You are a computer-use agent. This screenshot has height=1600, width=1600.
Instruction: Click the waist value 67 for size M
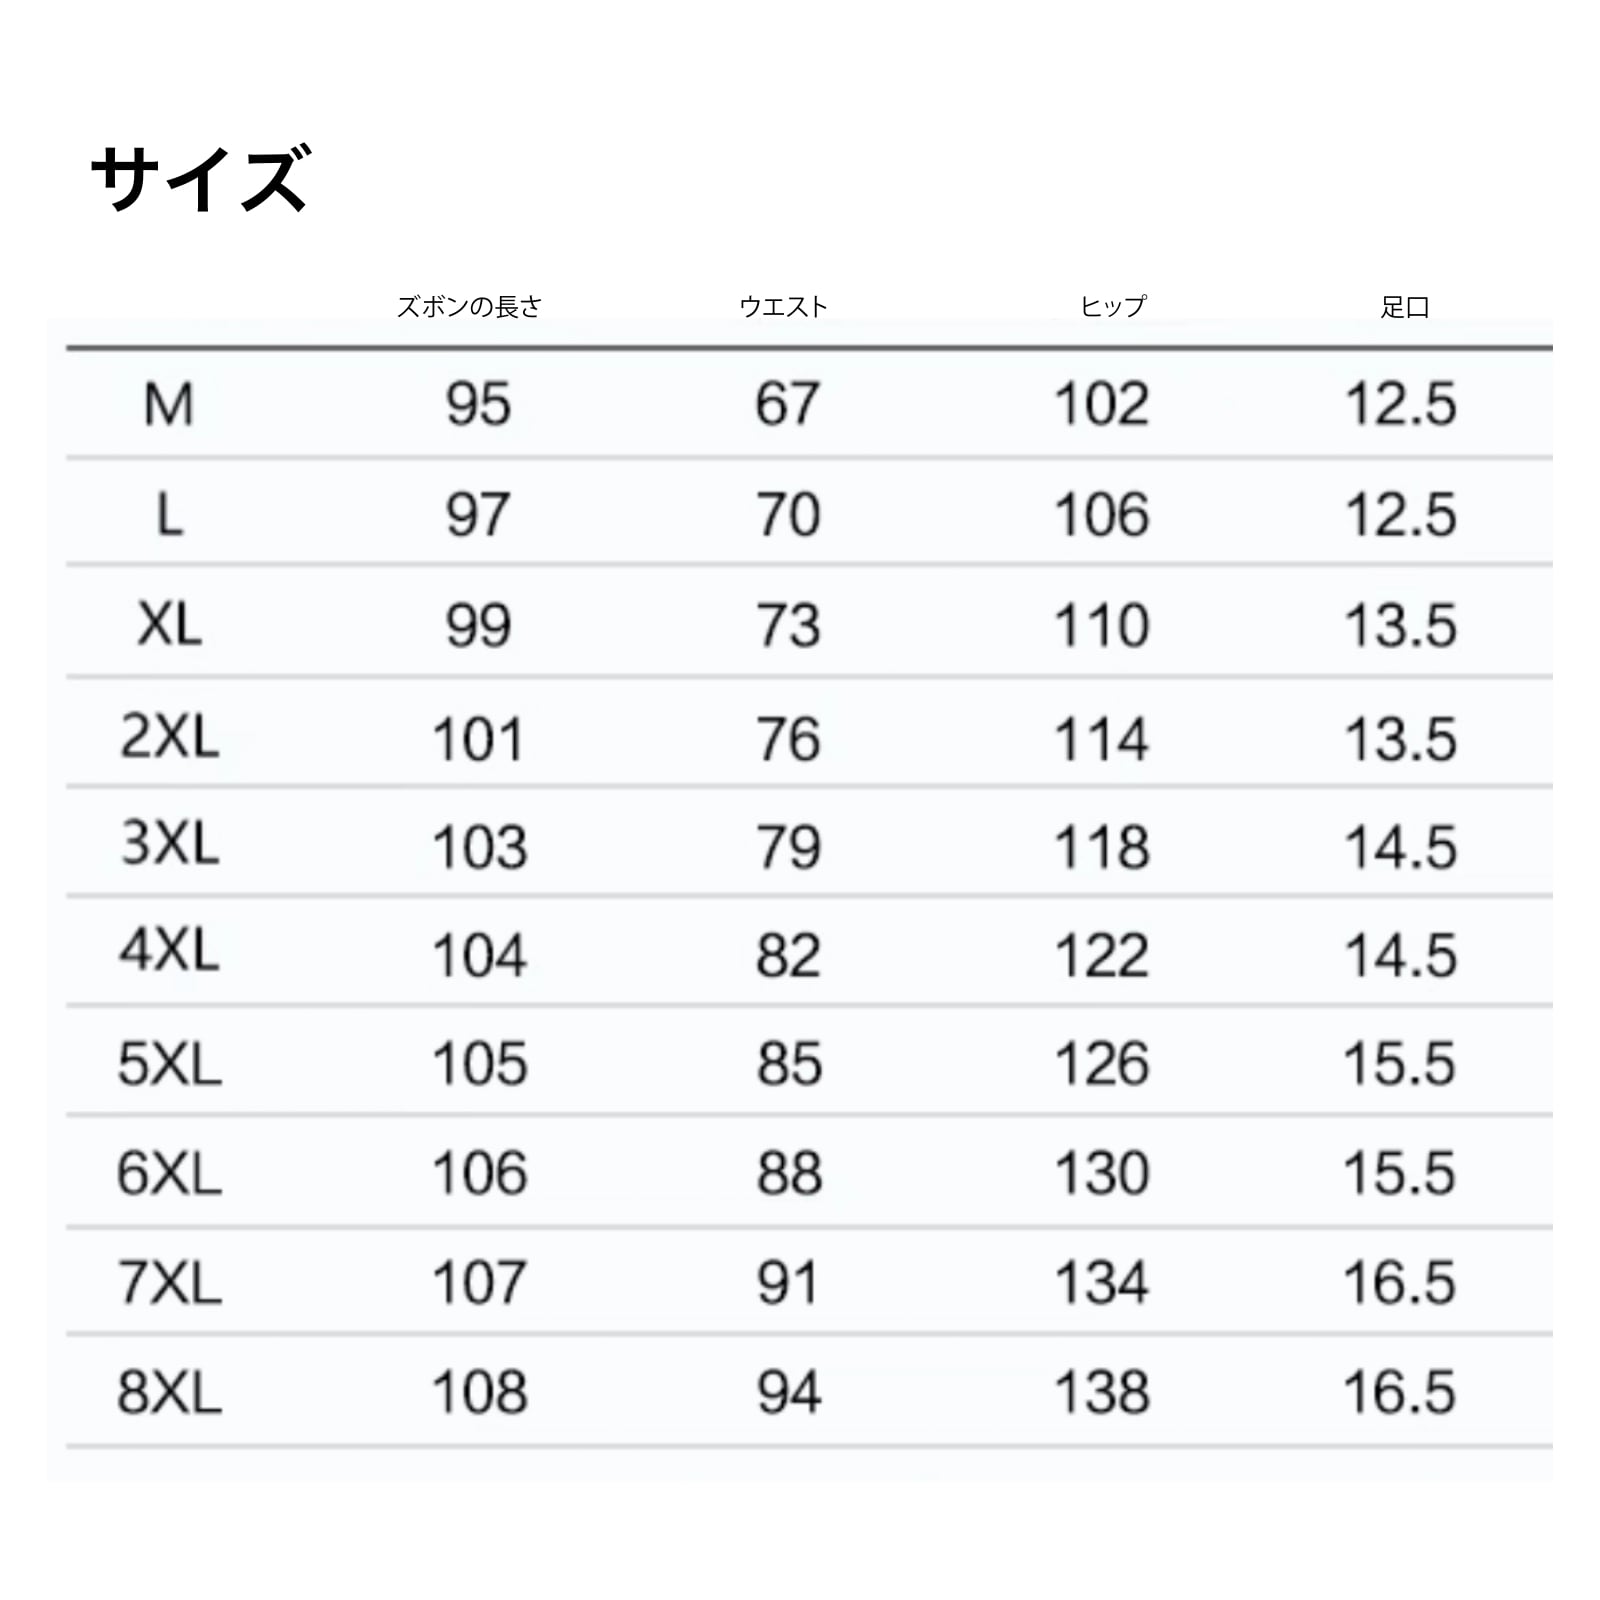[x=788, y=405]
